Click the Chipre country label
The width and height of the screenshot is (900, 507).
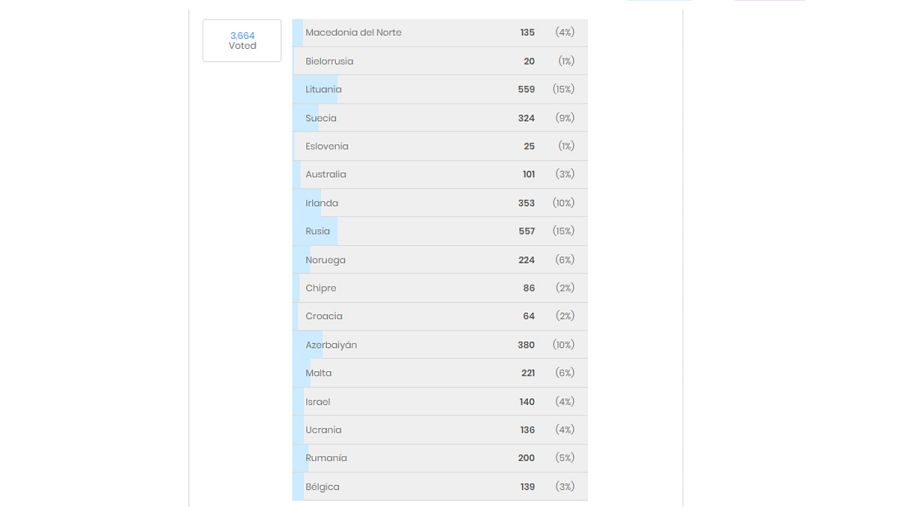(321, 288)
